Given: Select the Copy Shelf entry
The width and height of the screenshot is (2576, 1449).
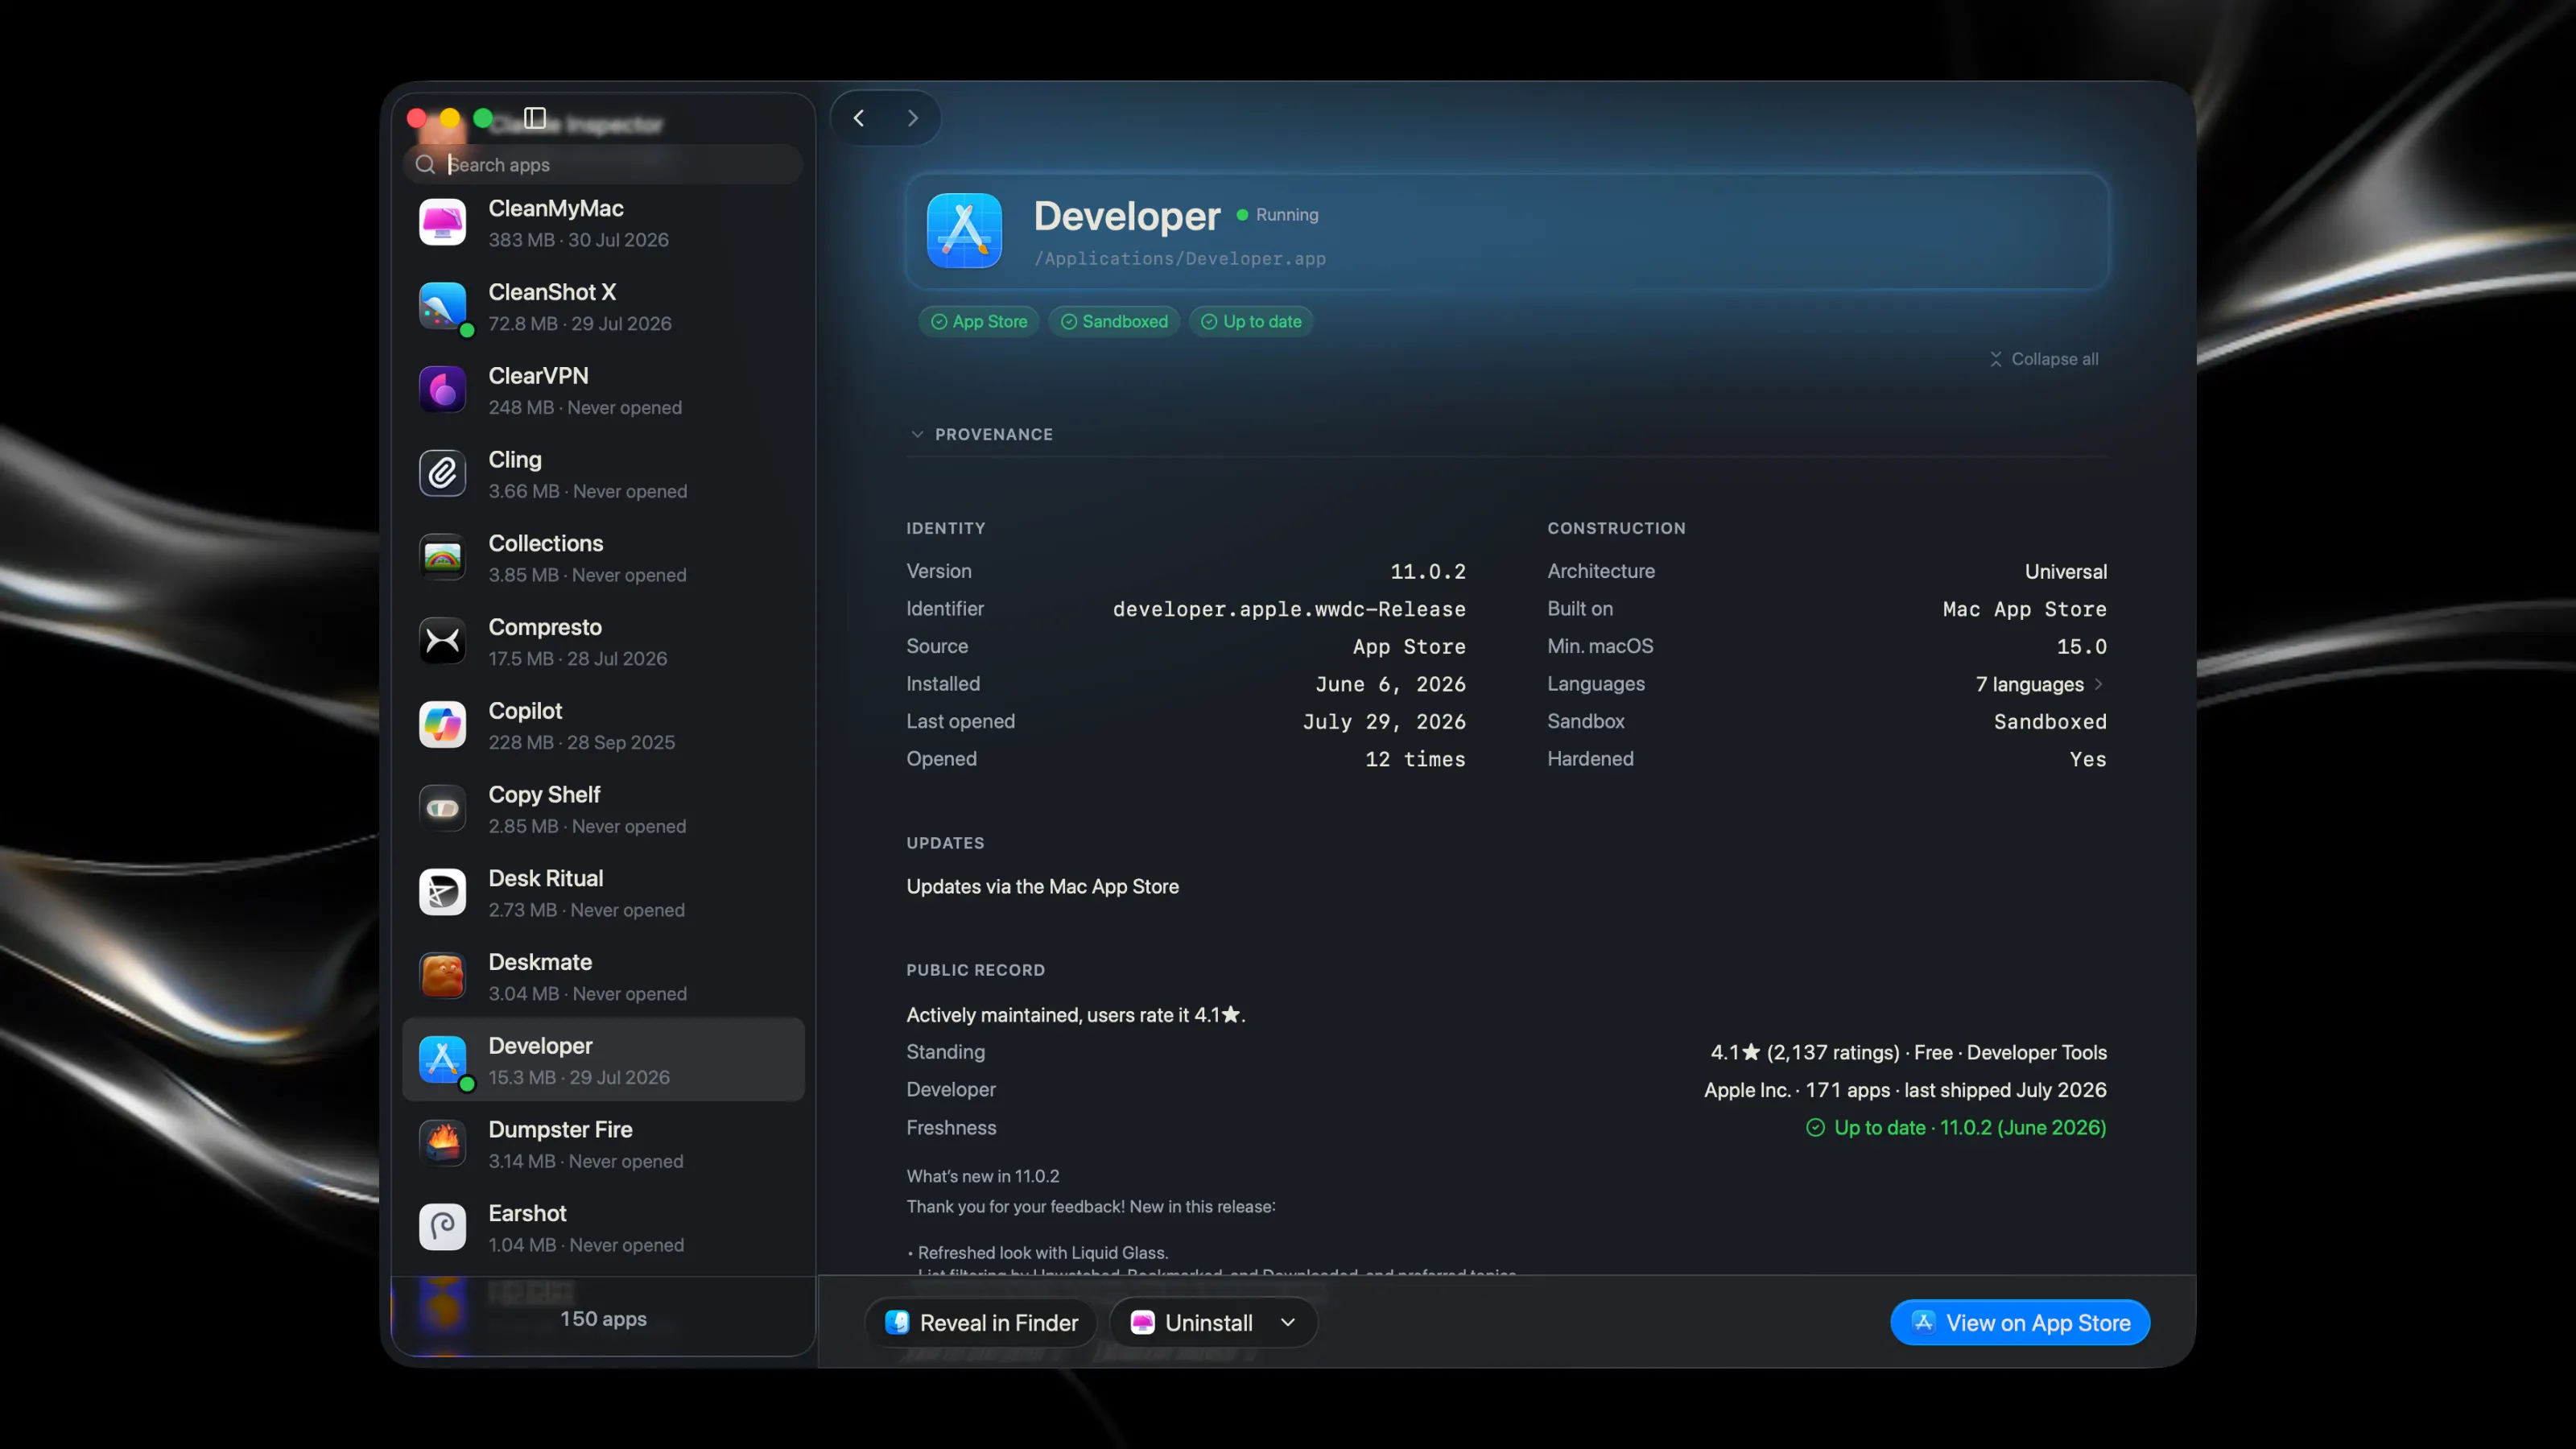Looking at the screenshot, I should pos(603,810).
